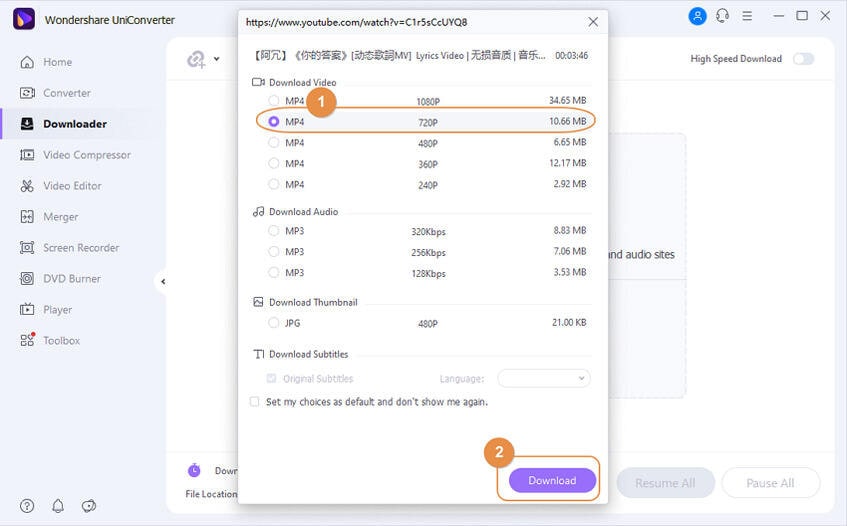Image resolution: width=847 pixels, height=526 pixels.
Task: Toggle Original Subtitles checkbox
Action: (272, 378)
